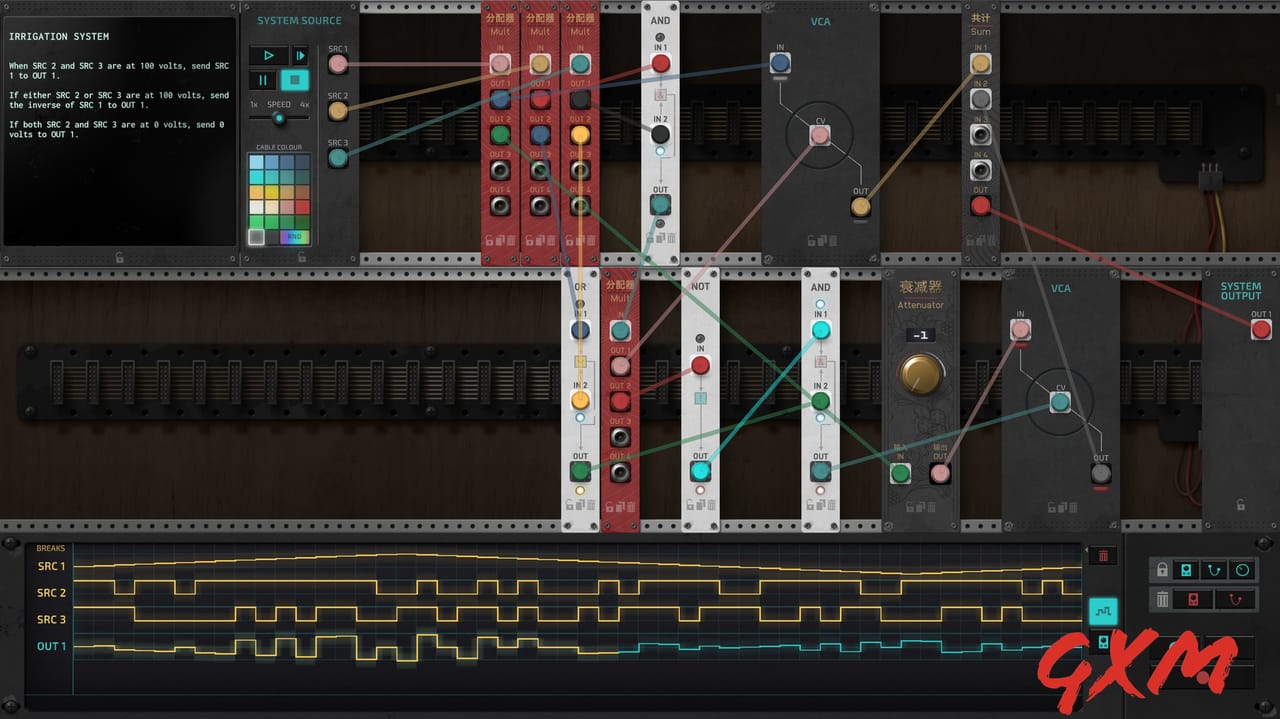Click the delete-all-cables icon in the delete row
The width and height of the screenshot is (1280, 719).
click(x=1235, y=599)
